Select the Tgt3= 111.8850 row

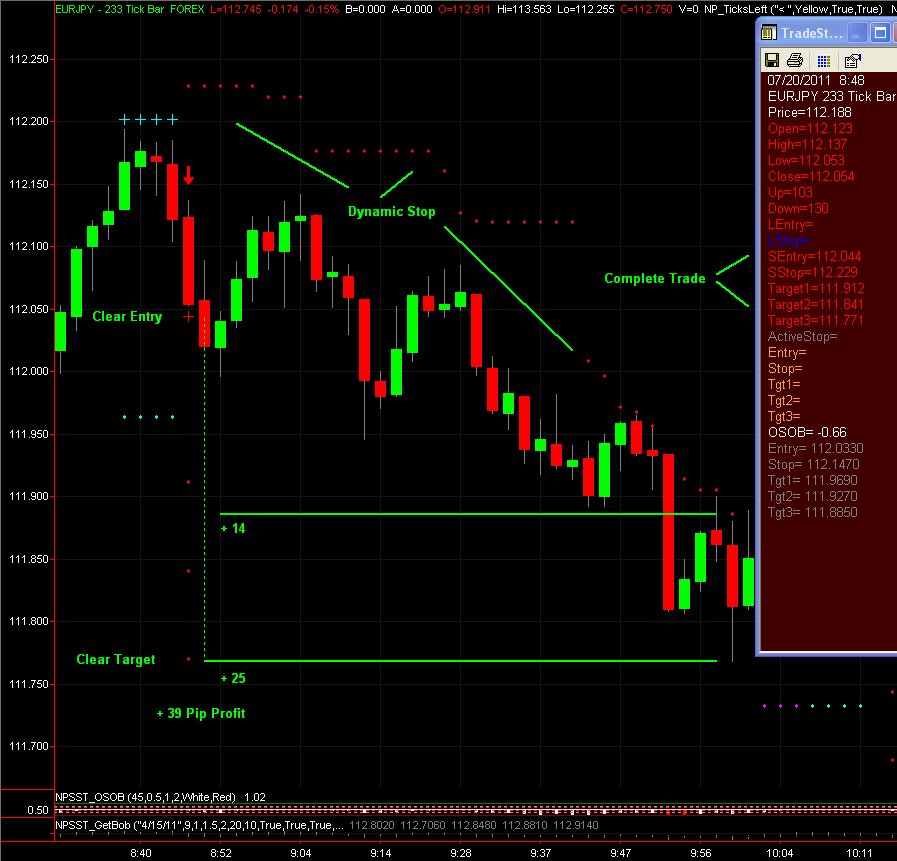point(813,513)
